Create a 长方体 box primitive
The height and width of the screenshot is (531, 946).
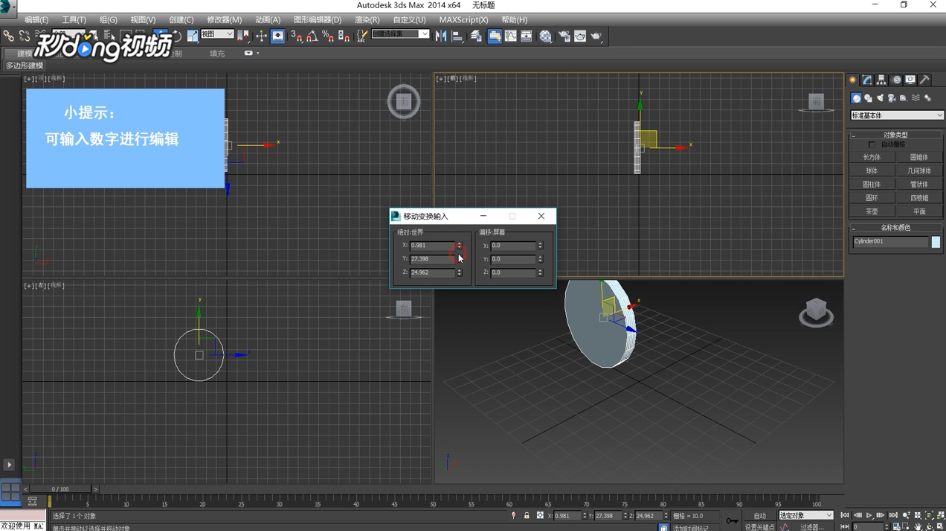(872, 157)
